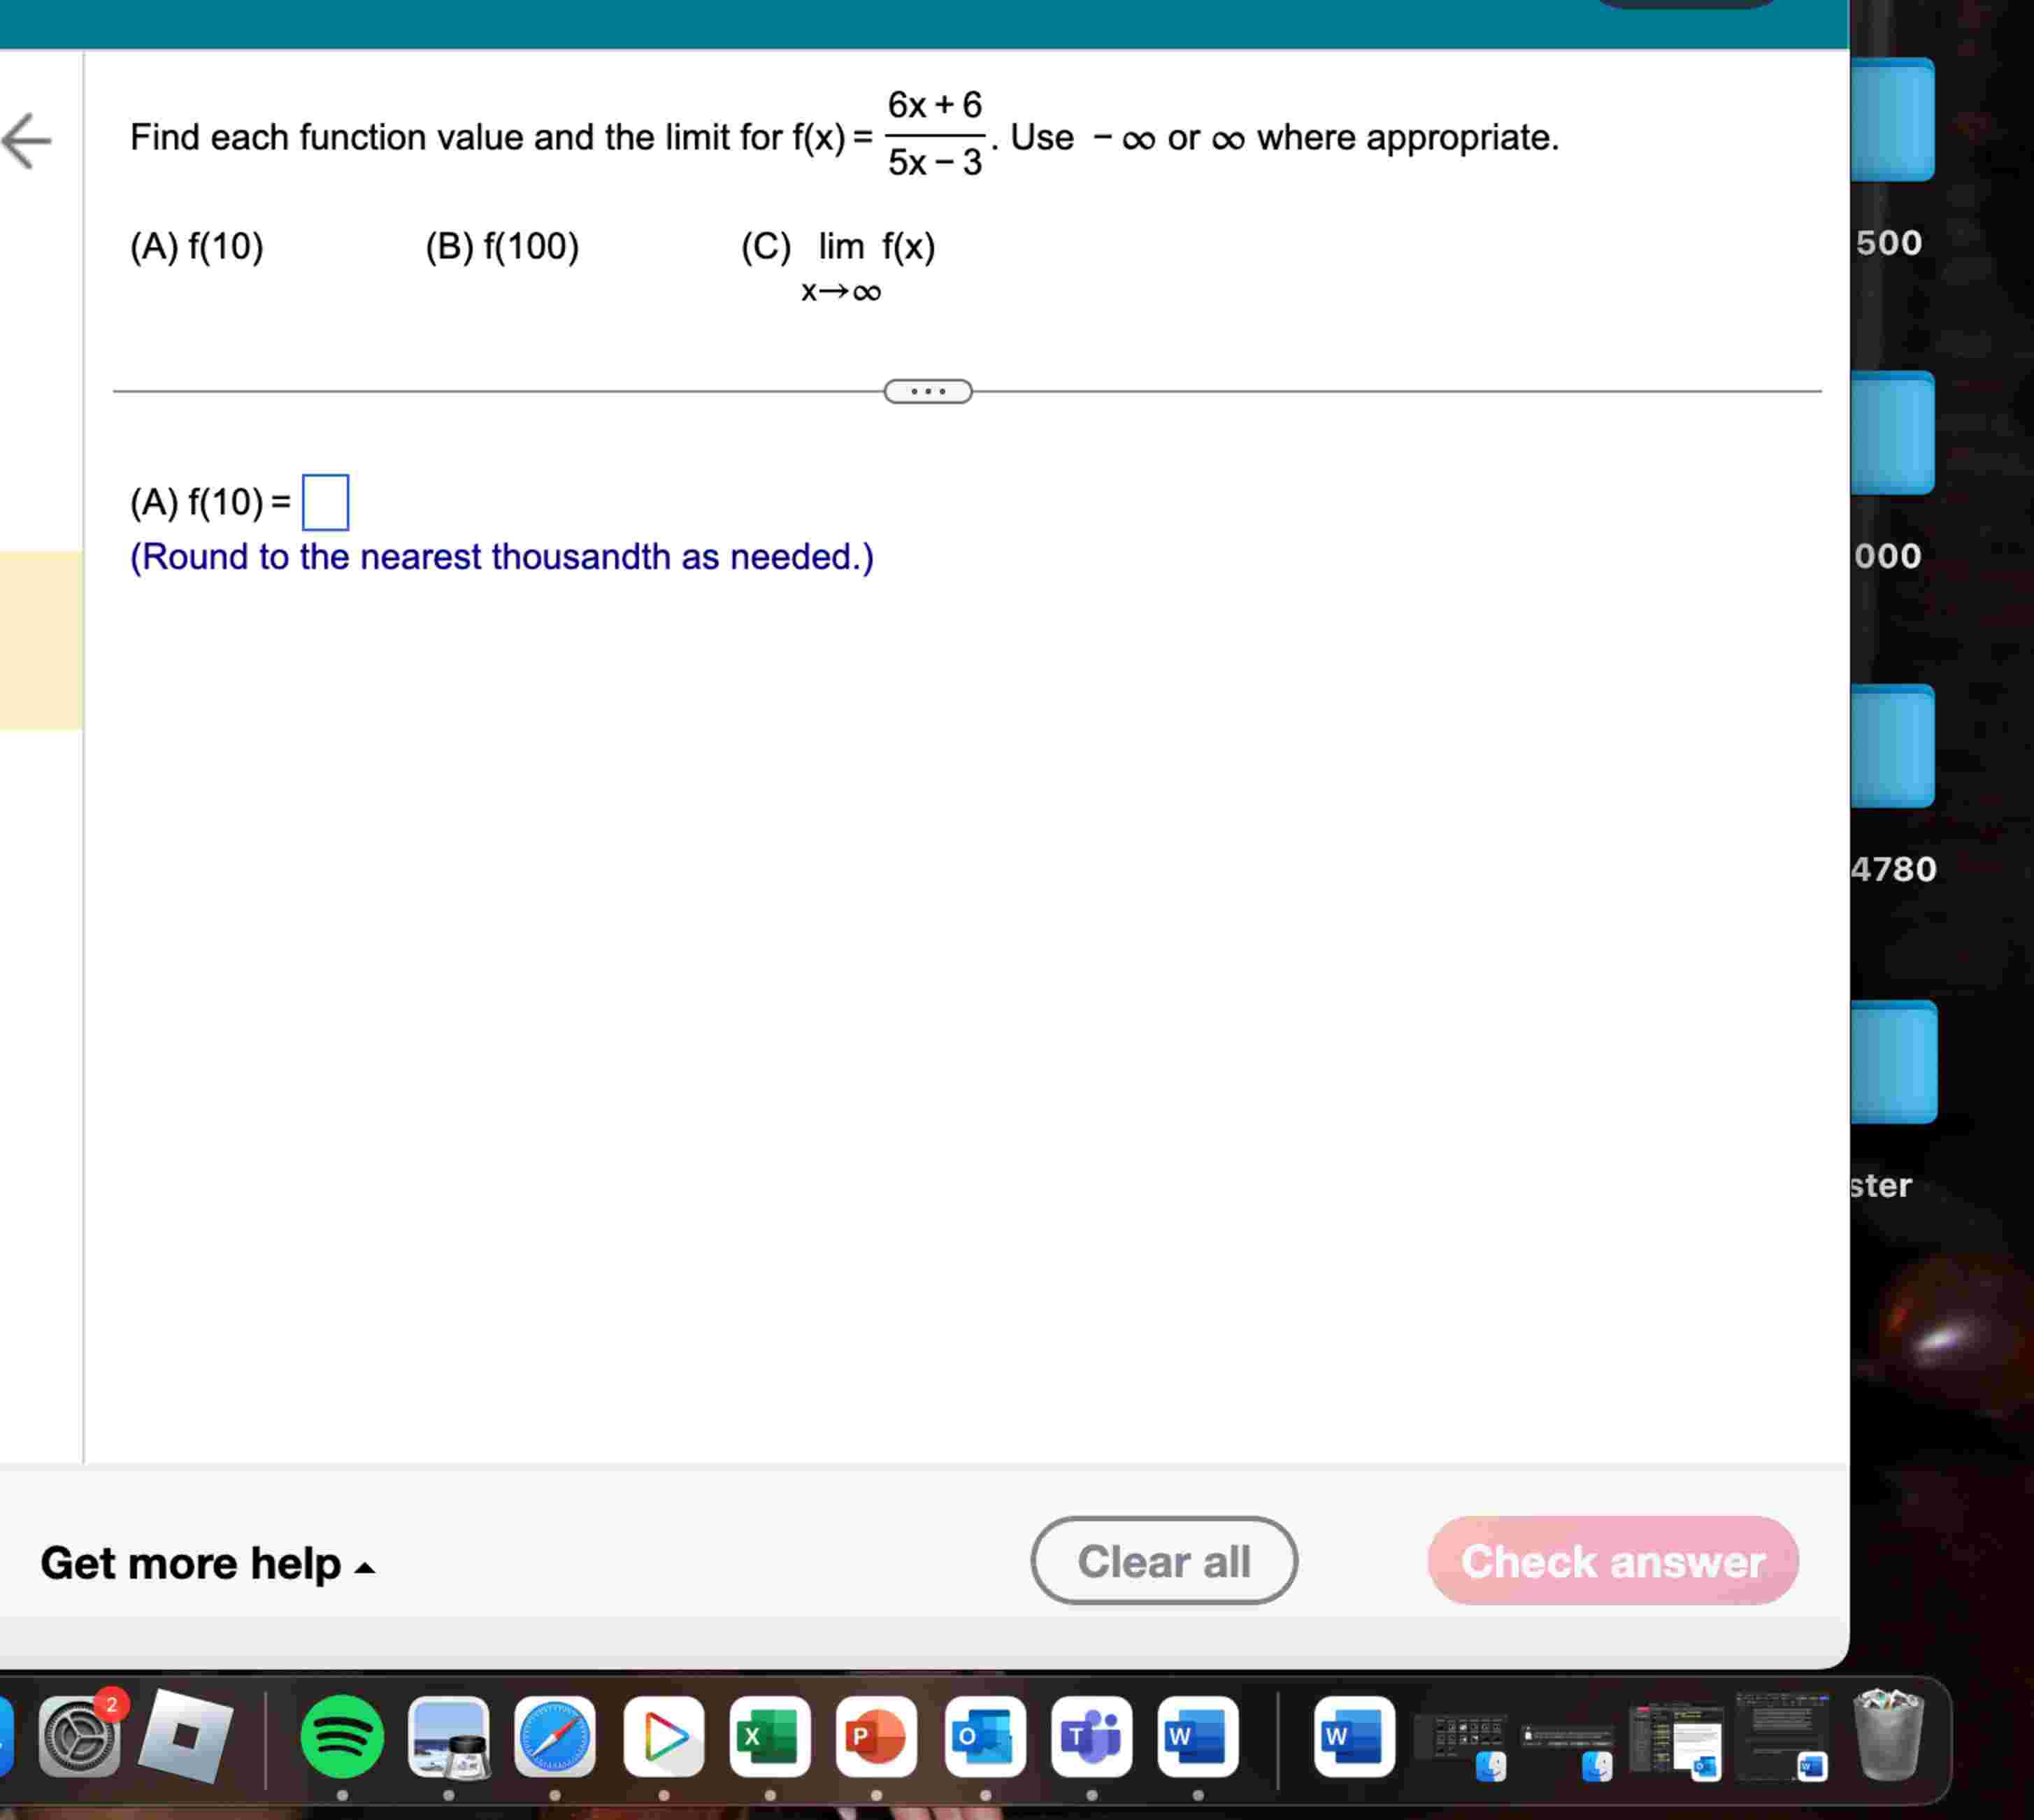Open Outlook from the Dock
Image resolution: width=2034 pixels, height=1820 pixels.
pos(984,1738)
